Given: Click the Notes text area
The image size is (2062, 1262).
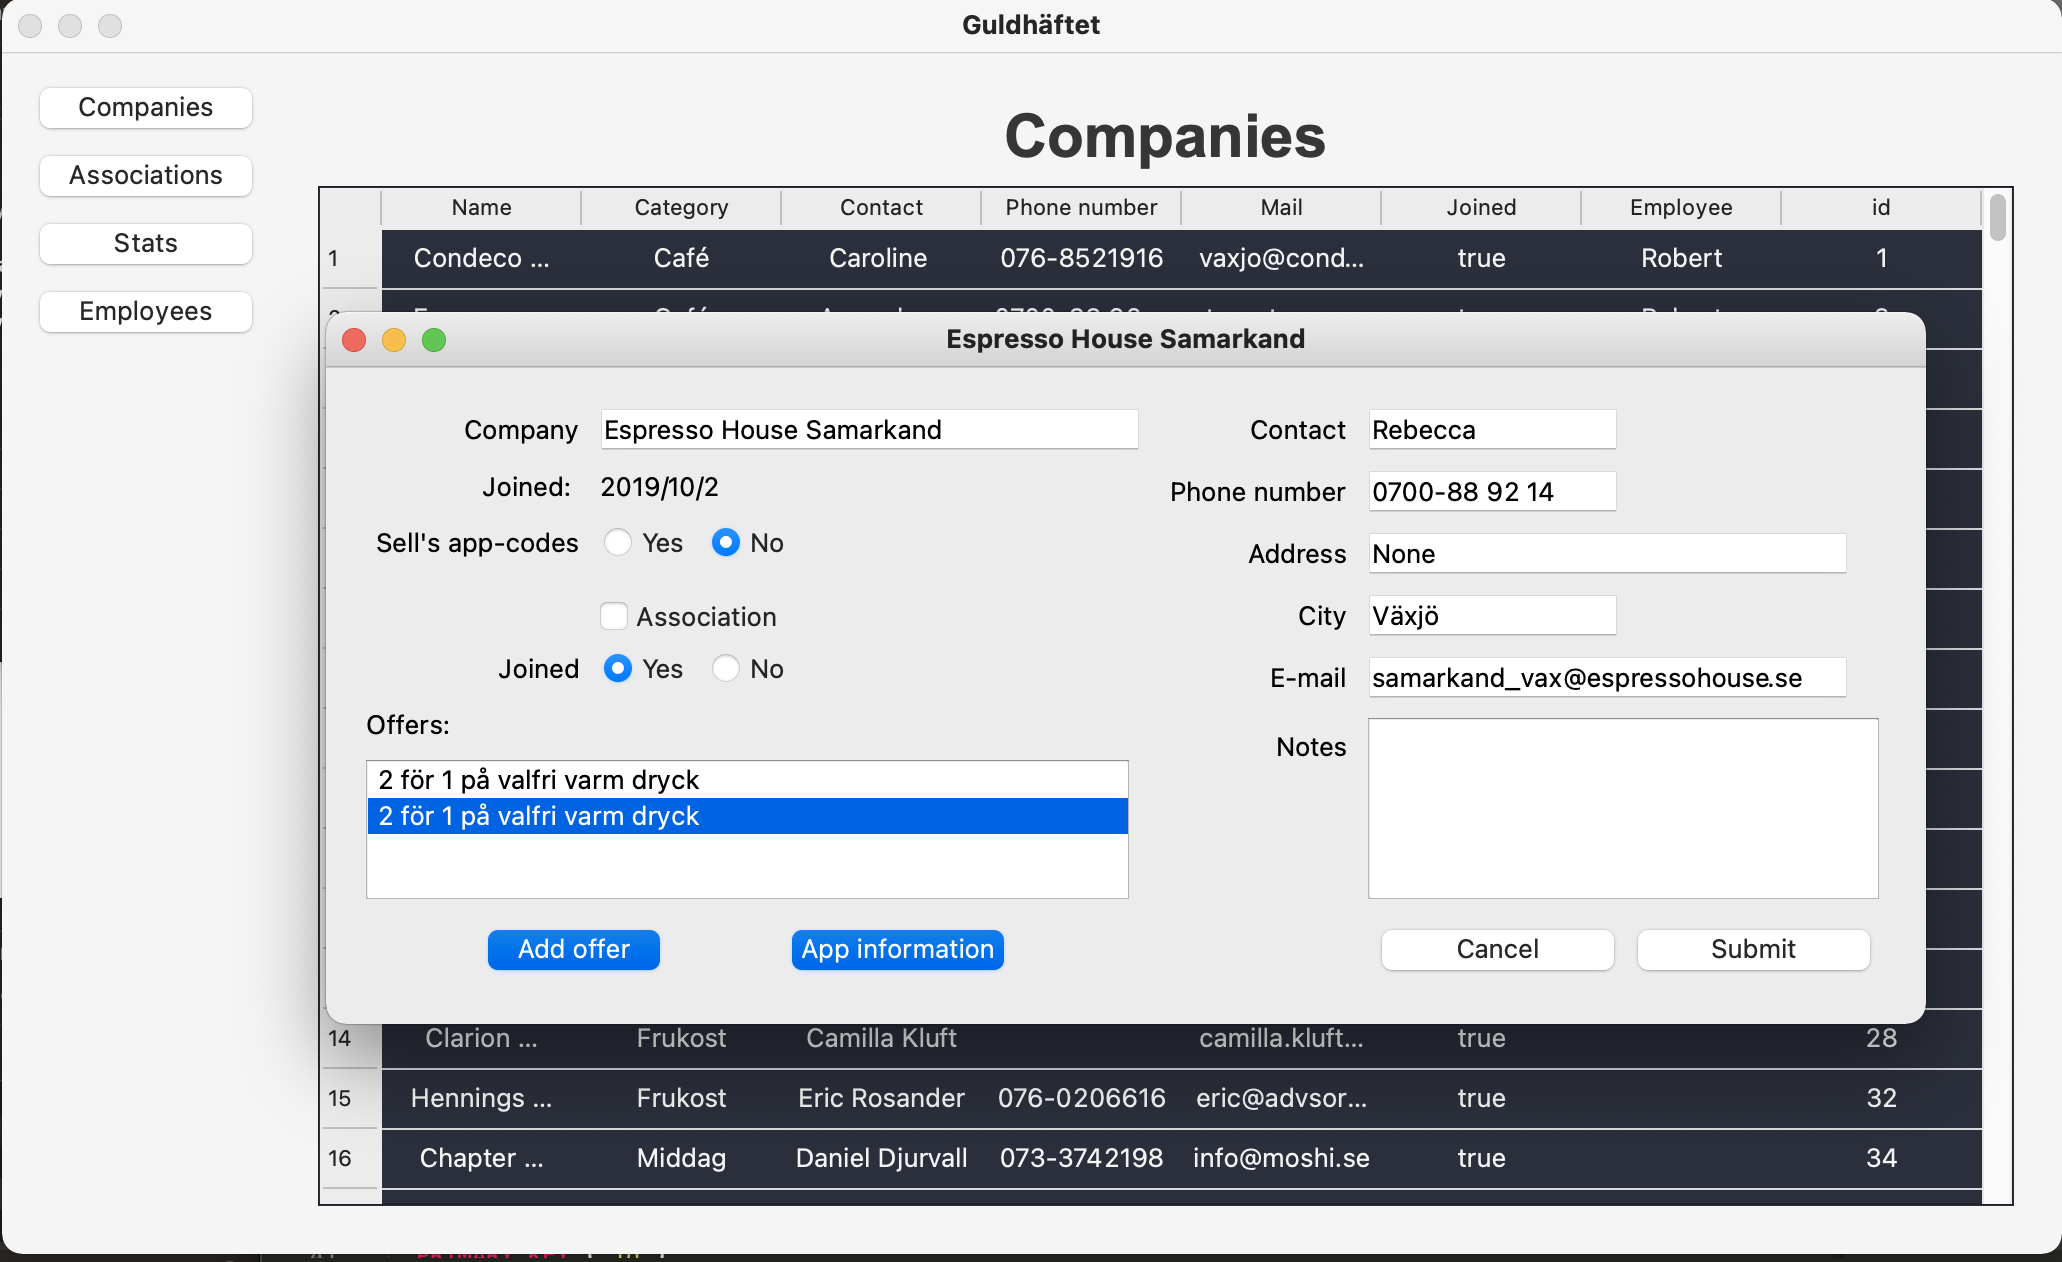Looking at the screenshot, I should (1622, 808).
